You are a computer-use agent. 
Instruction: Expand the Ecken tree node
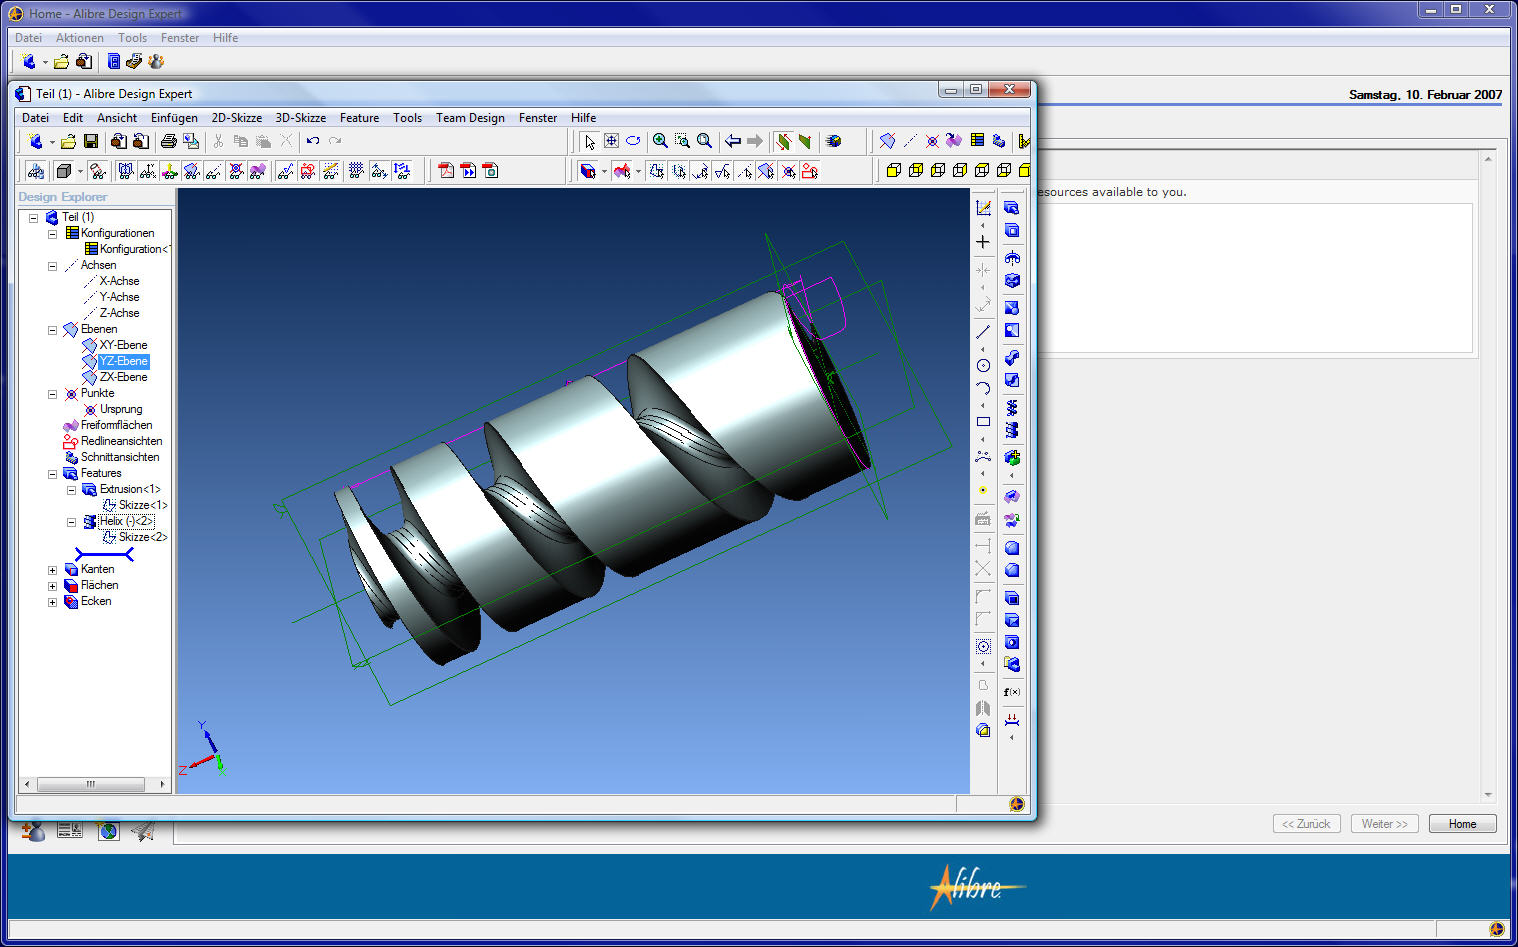pos(52,602)
